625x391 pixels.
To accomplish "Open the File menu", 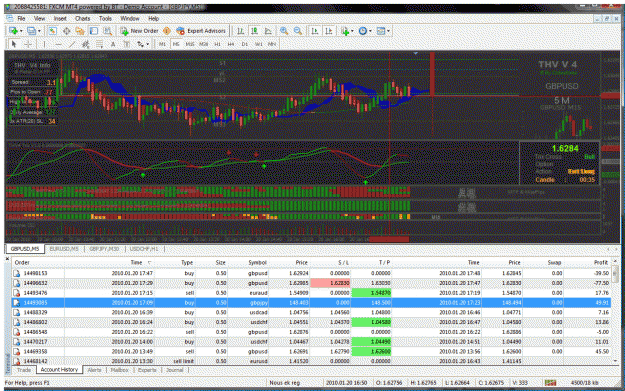I will [x=21, y=18].
